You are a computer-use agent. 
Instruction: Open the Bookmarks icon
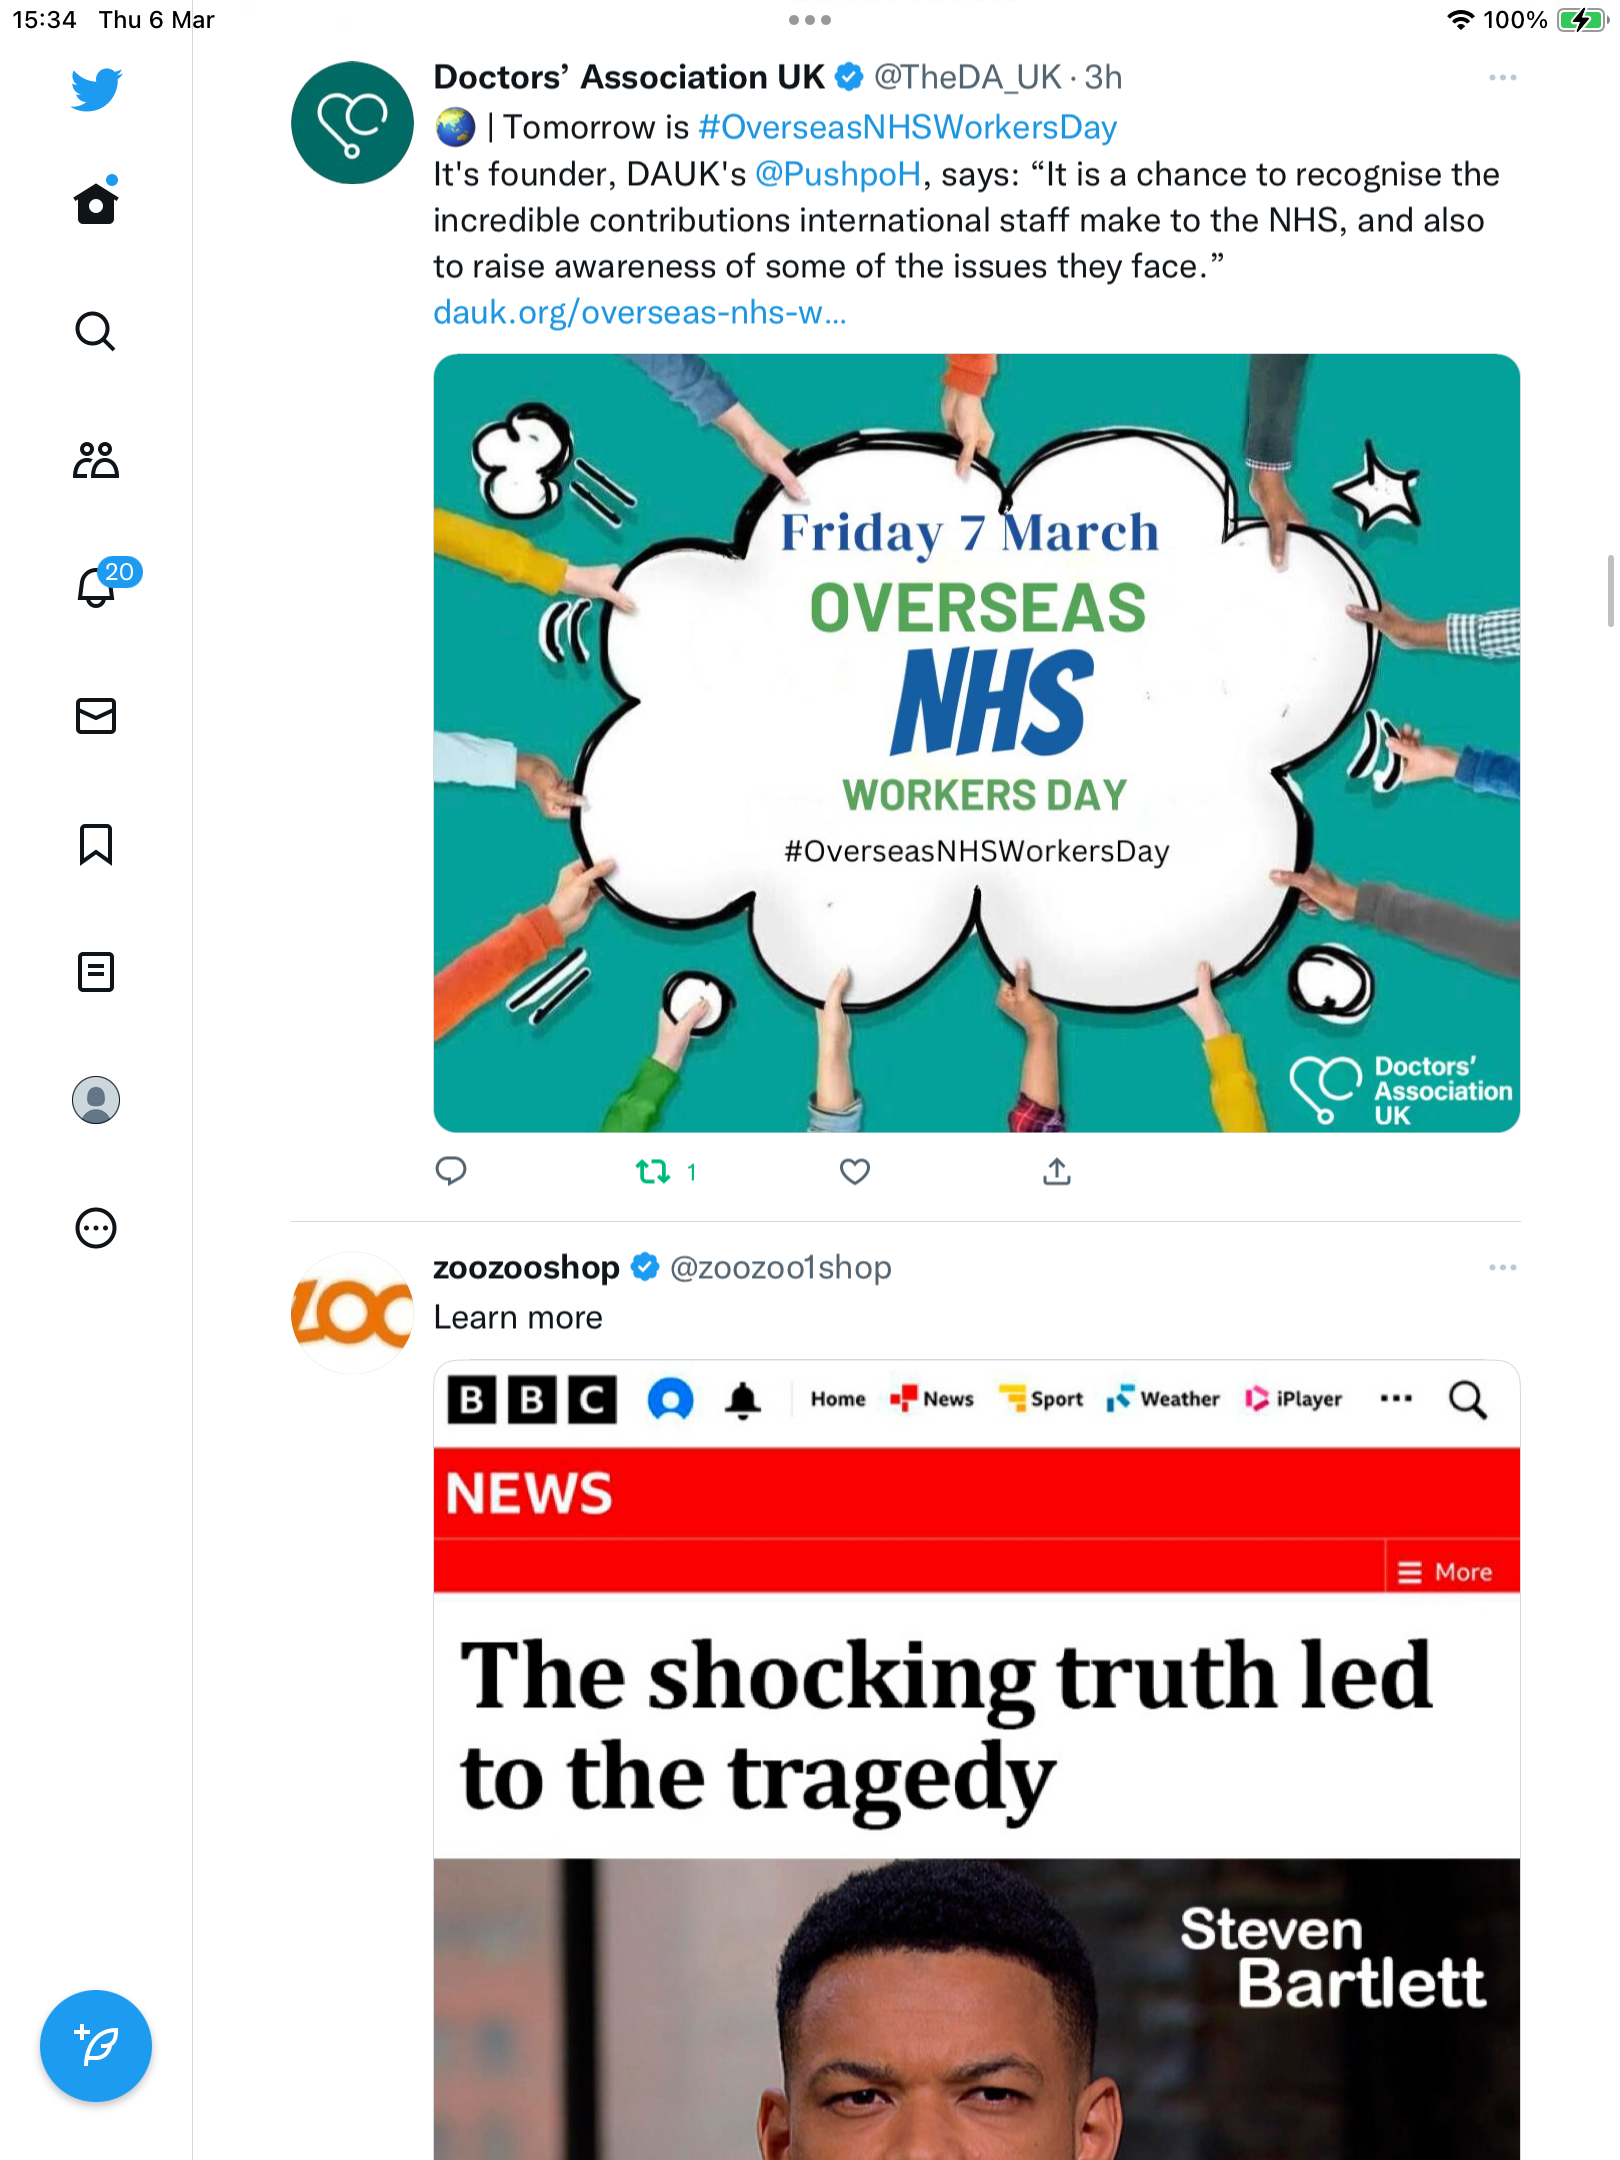pos(96,844)
